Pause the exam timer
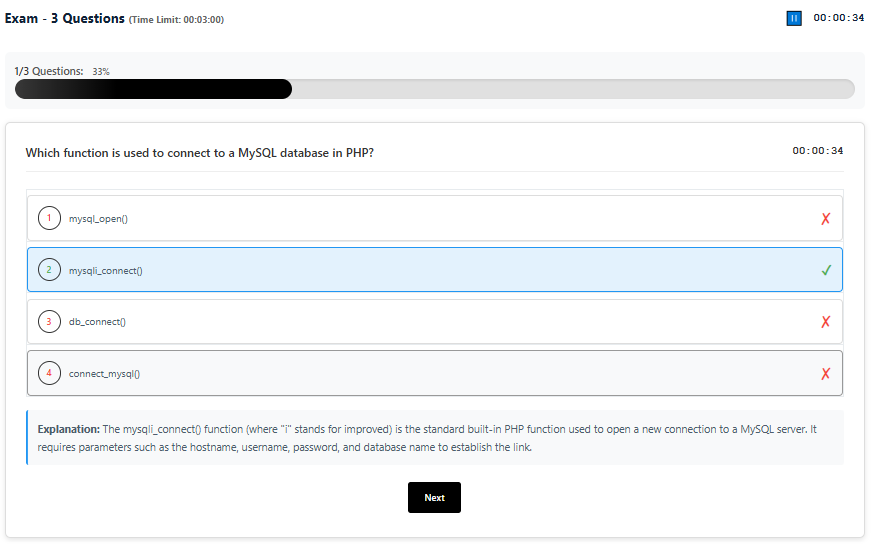This screenshot has height=544, width=872. 794,18
